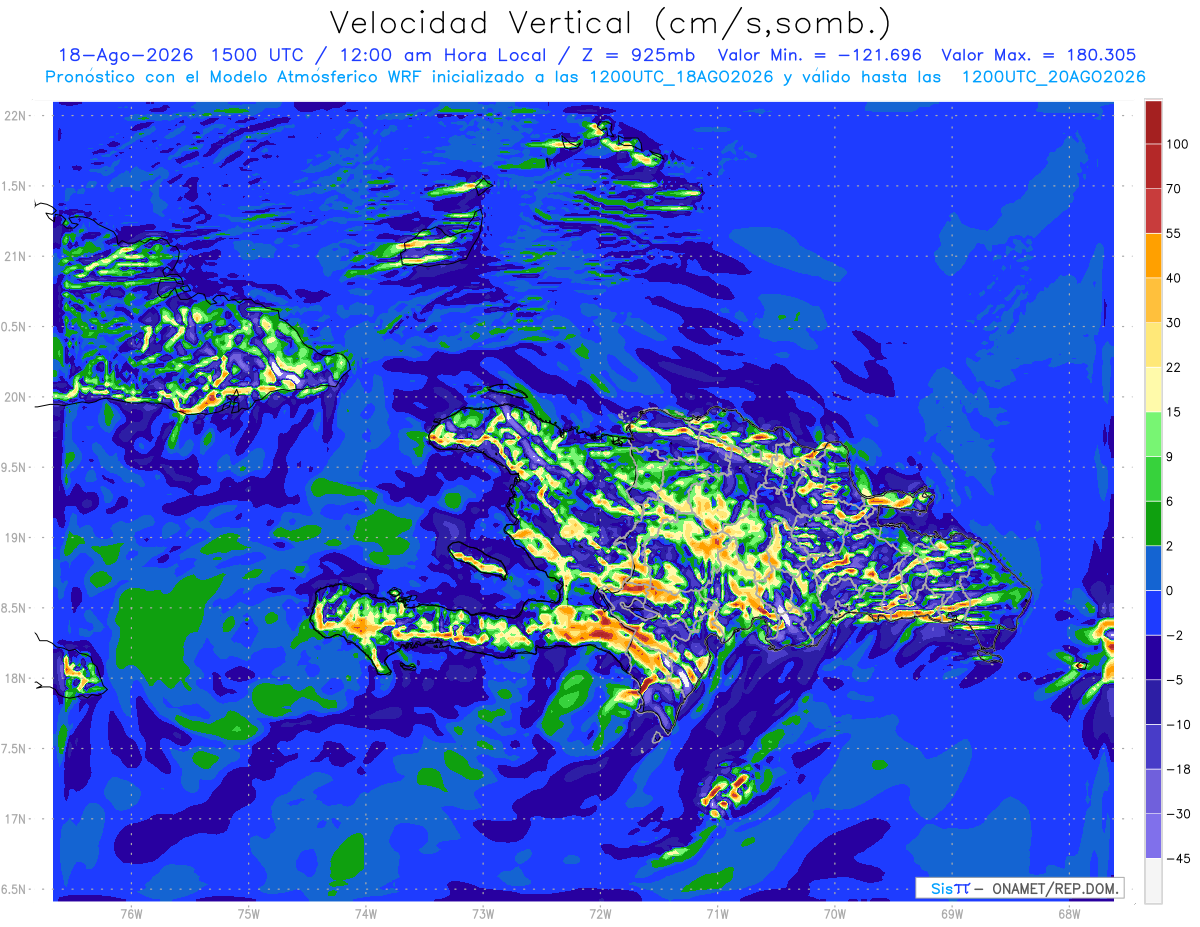Click the colorbar segment between 55 and 70
Screen dimensions: 1200x927
click(1153, 211)
